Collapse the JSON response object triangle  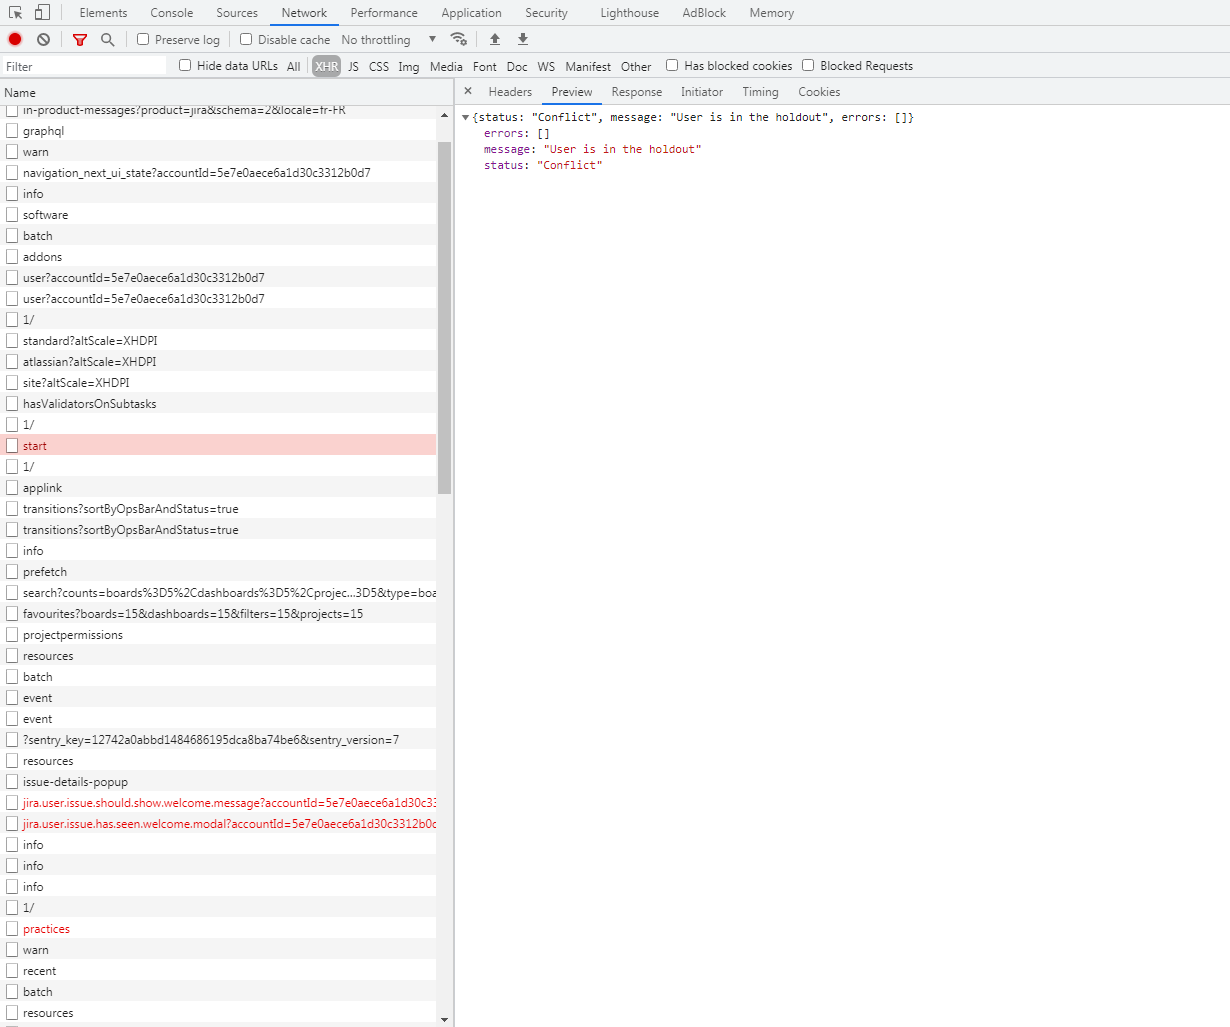[465, 118]
